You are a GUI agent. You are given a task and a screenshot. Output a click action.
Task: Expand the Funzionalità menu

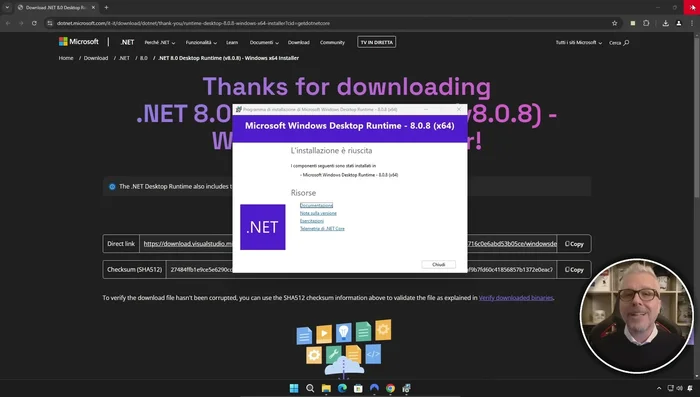(201, 42)
